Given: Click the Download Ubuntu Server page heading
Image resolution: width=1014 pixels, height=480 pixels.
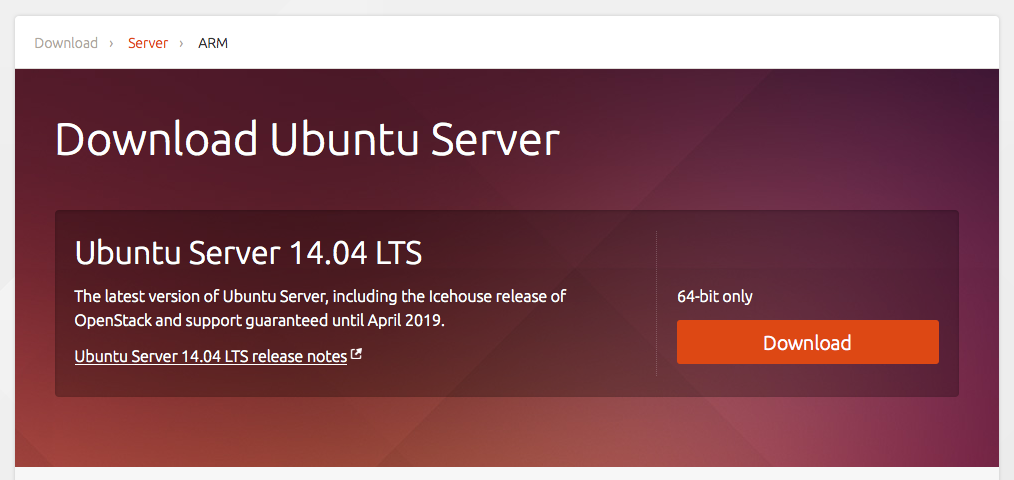Looking at the screenshot, I should (306, 139).
